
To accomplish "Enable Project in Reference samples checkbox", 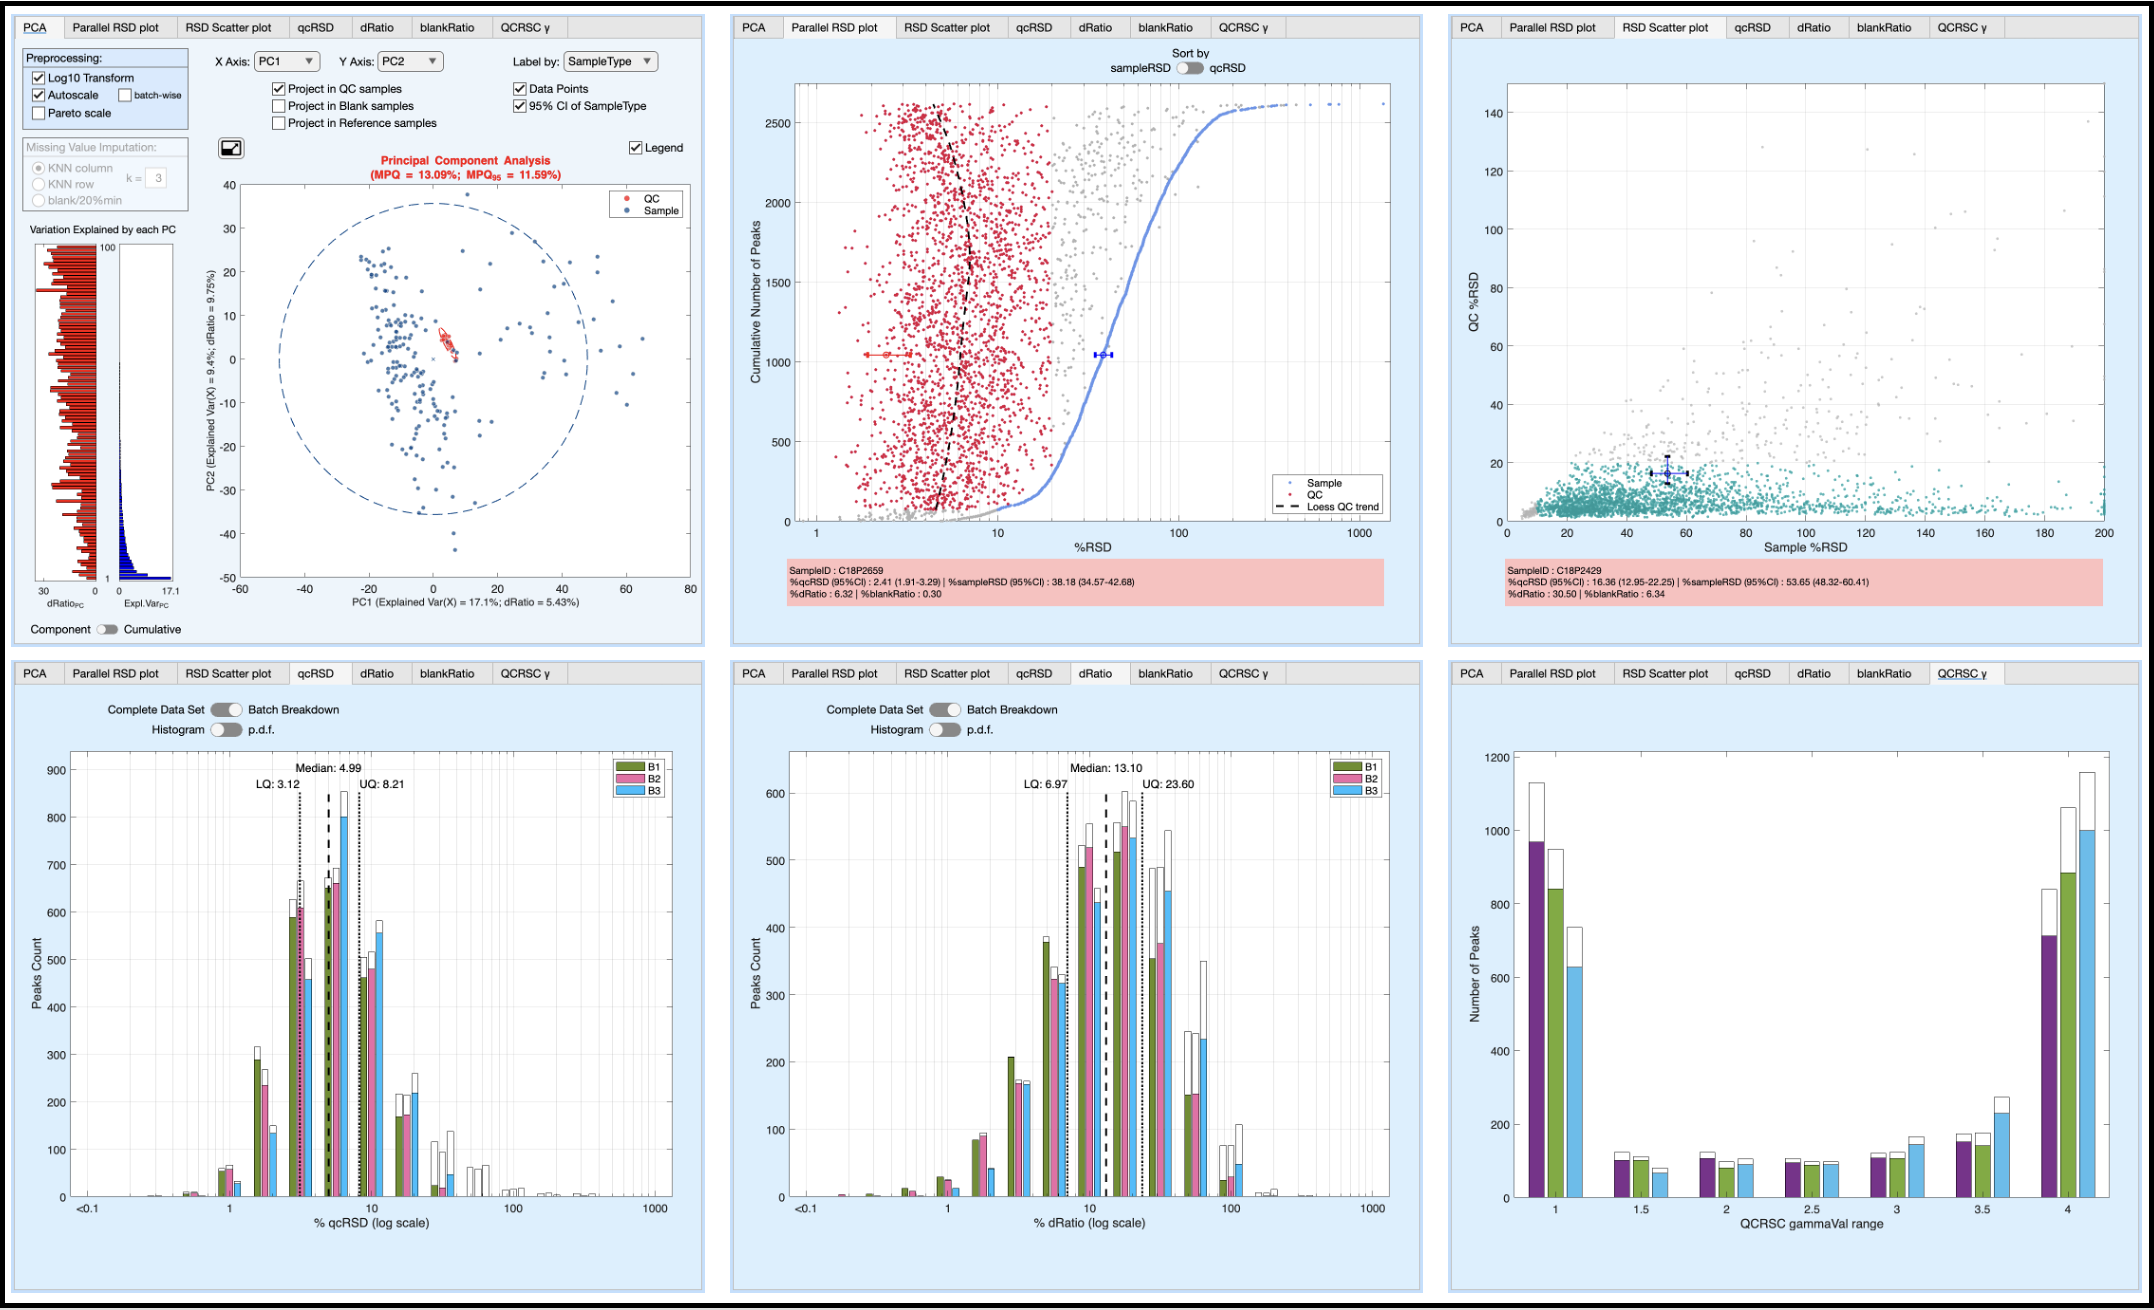I will 279,123.
